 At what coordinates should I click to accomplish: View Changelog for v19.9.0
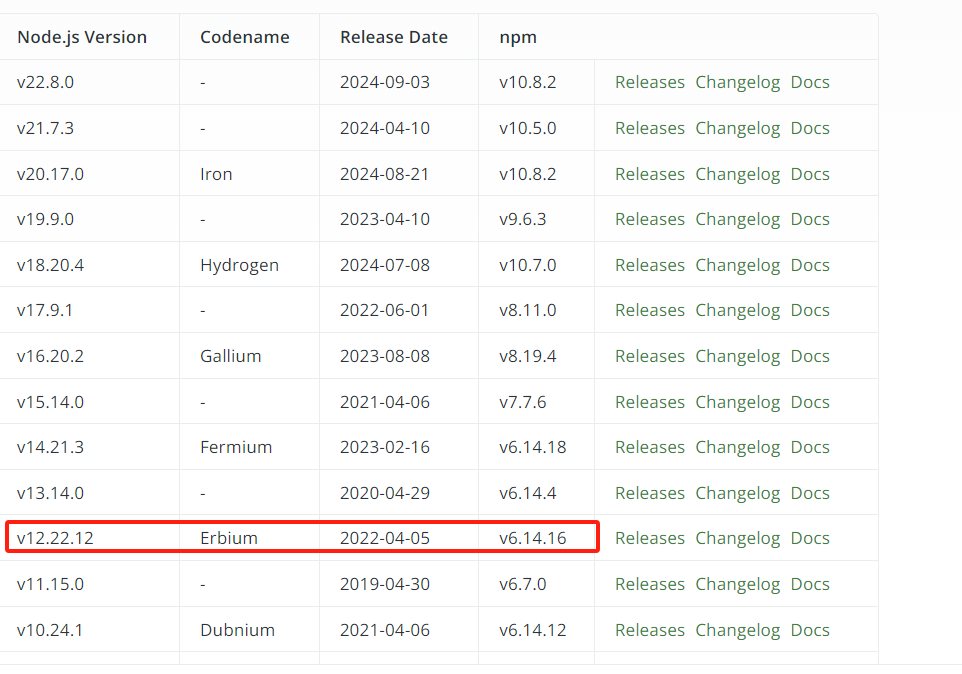pos(737,219)
